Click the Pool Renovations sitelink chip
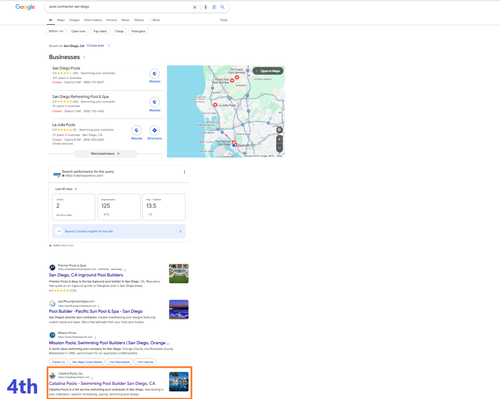The image size is (500, 399). (119, 362)
